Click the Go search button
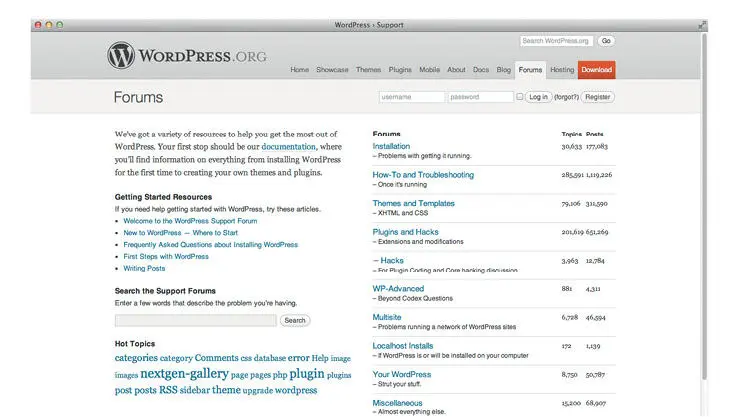 (606, 41)
